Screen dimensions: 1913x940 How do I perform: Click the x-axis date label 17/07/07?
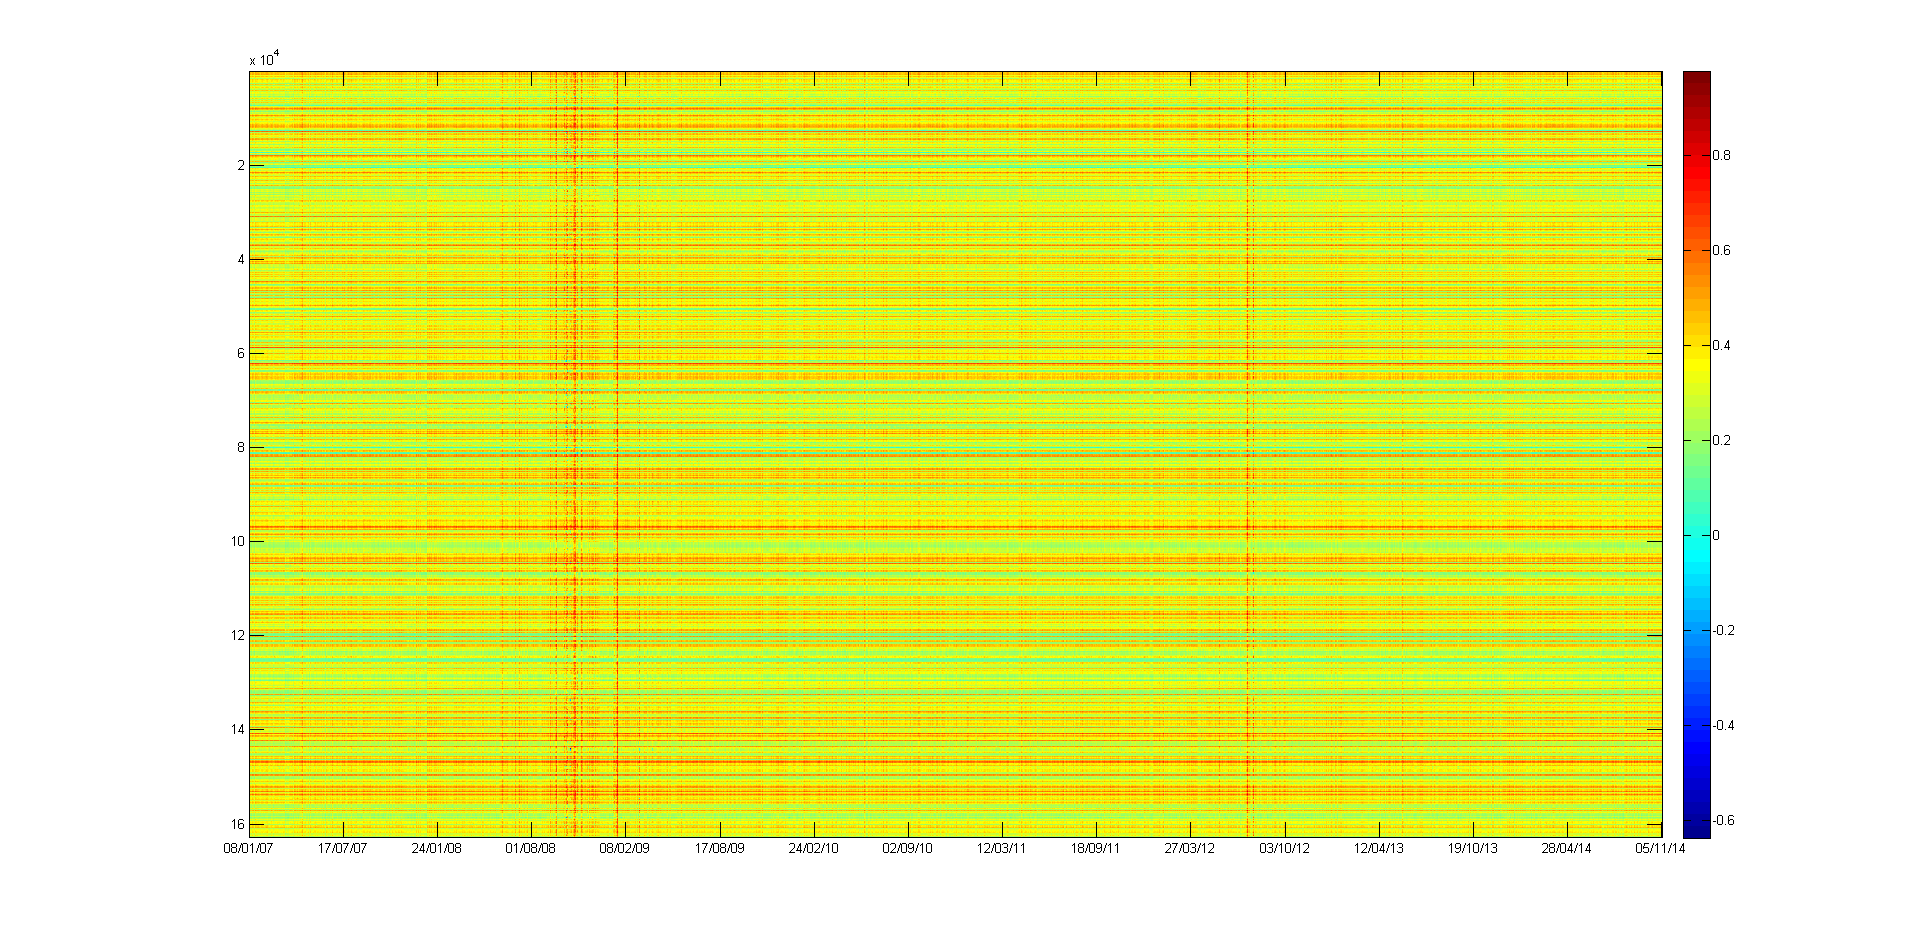tap(343, 848)
